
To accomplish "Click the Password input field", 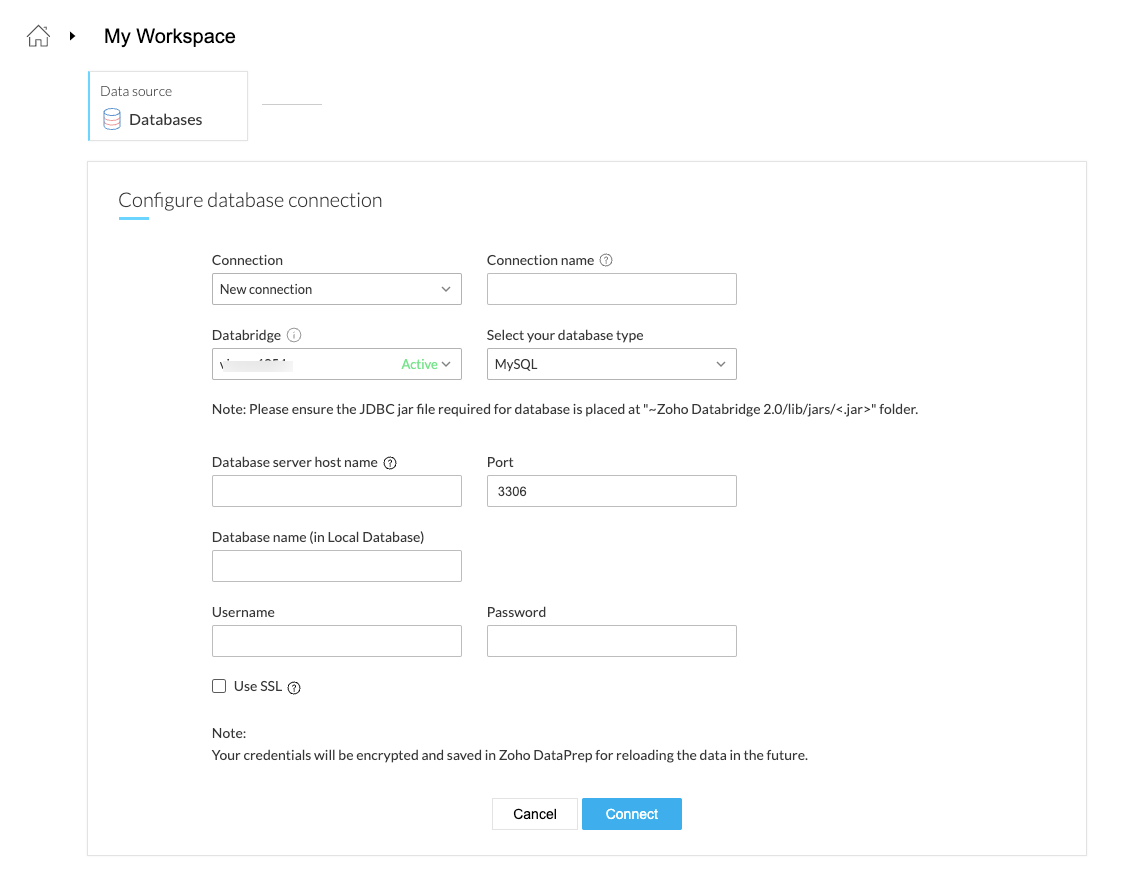I will [611, 641].
